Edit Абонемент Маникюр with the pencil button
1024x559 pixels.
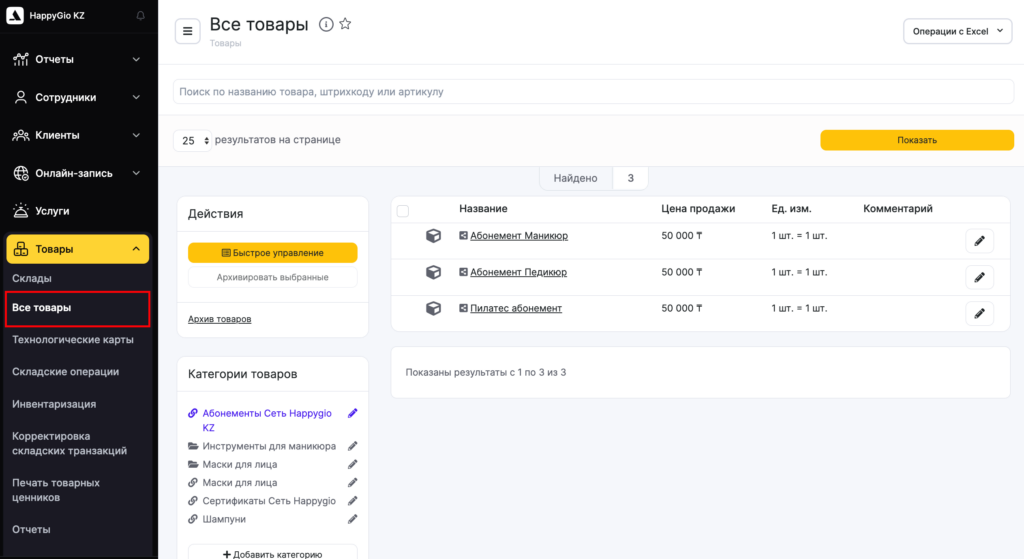(979, 241)
